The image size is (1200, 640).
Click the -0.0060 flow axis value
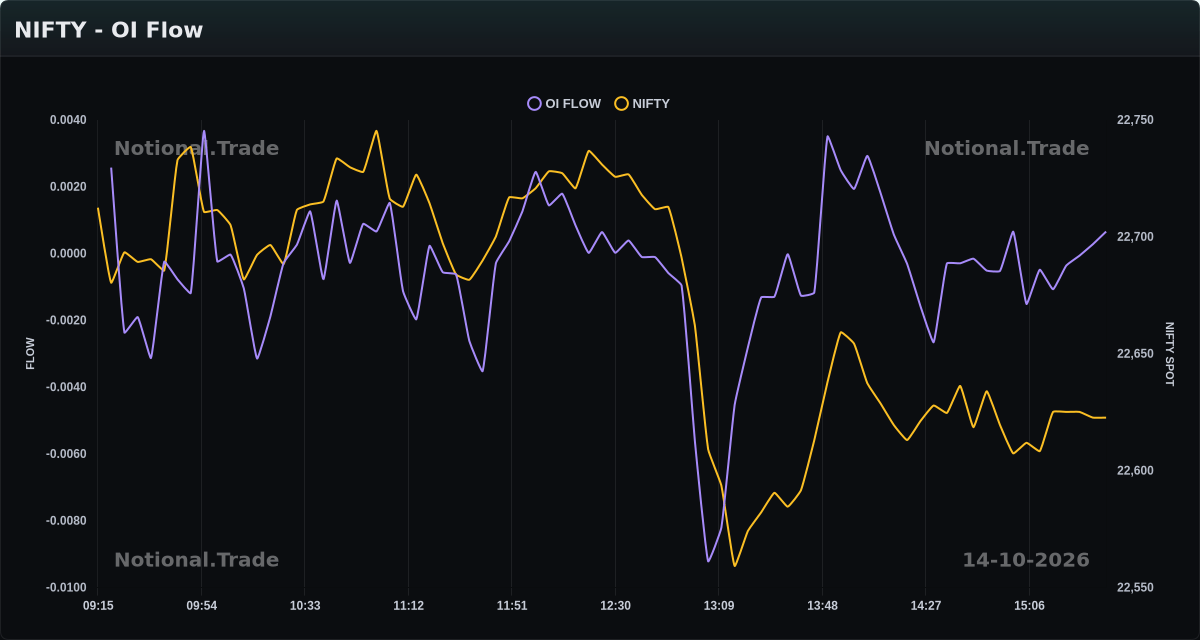point(66,454)
